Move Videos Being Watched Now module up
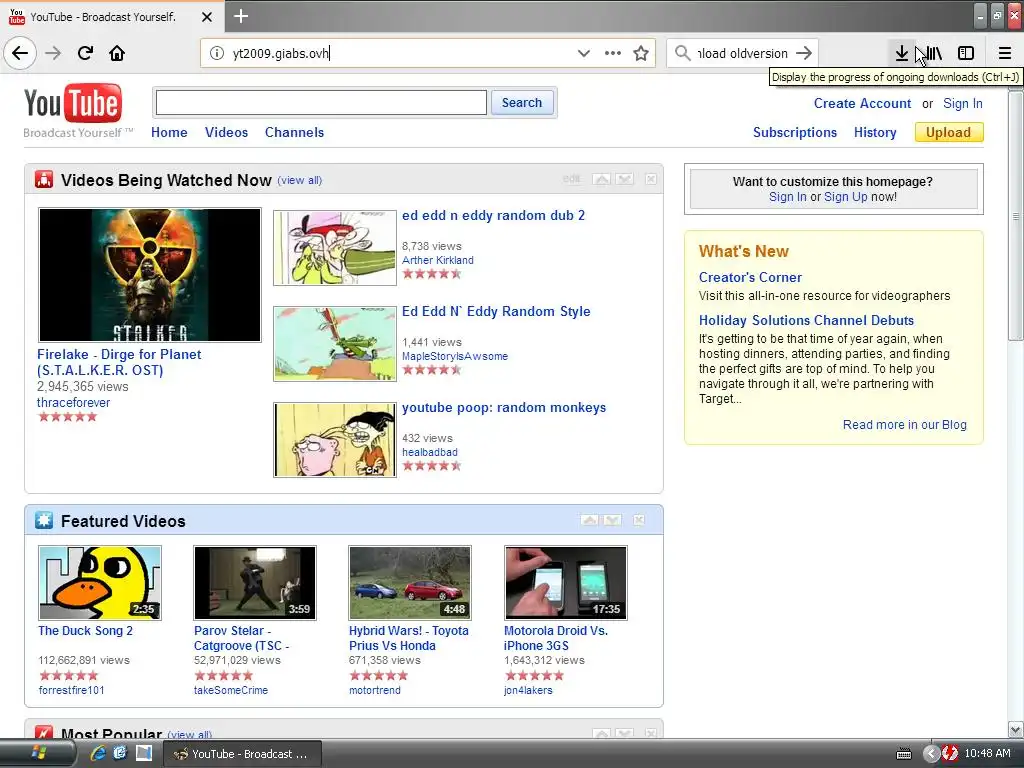Viewport: 1024px width, 768px height. (601, 179)
